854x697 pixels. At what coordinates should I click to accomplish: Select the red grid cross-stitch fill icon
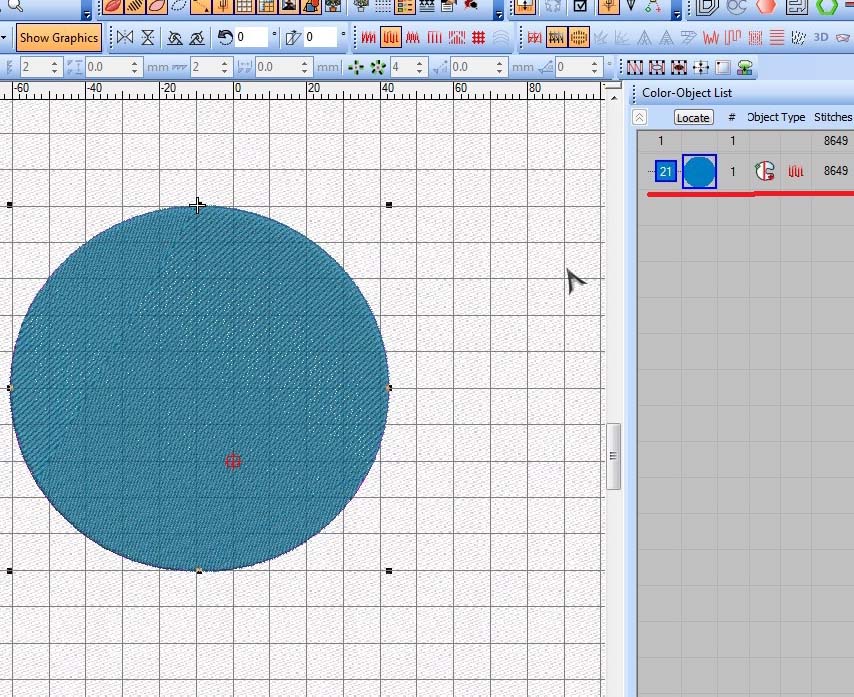coord(478,38)
